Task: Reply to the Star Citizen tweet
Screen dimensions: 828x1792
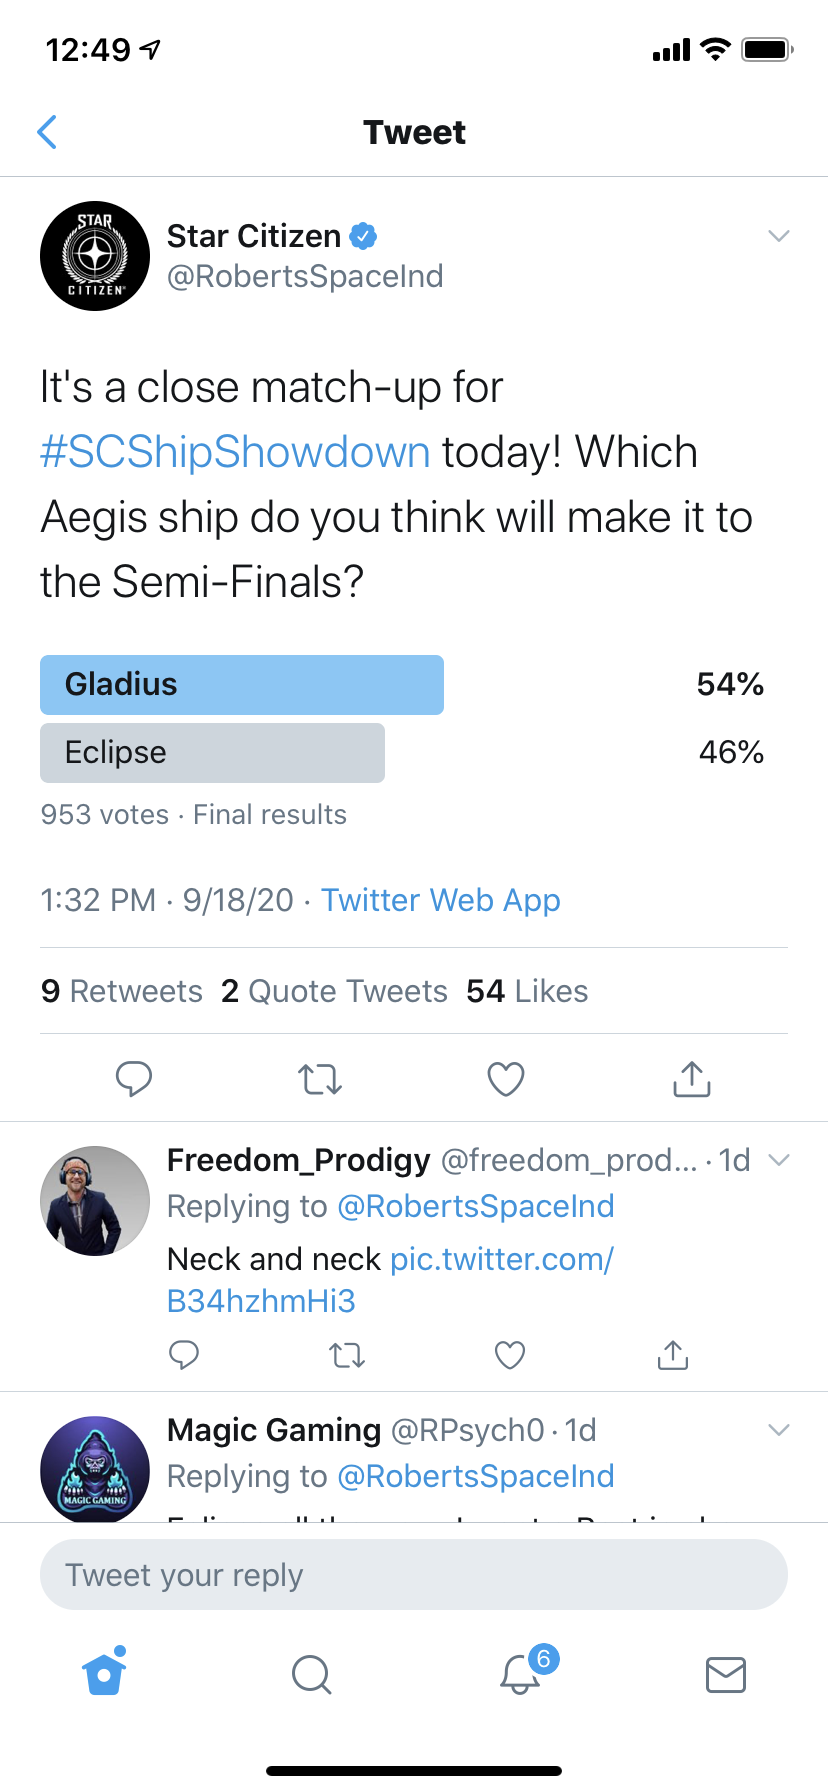Action: 134,1079
